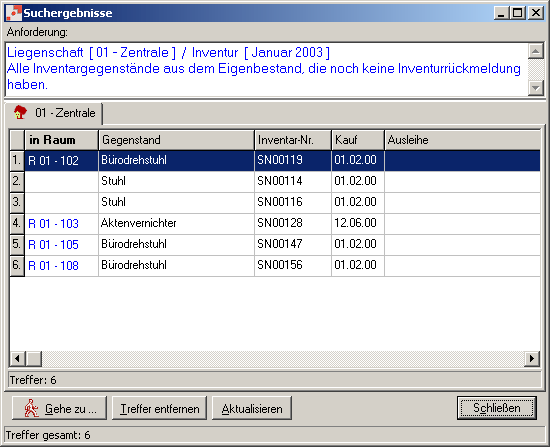
Task: Select the 01 - Zentrale tab
Action: point(53,113)
